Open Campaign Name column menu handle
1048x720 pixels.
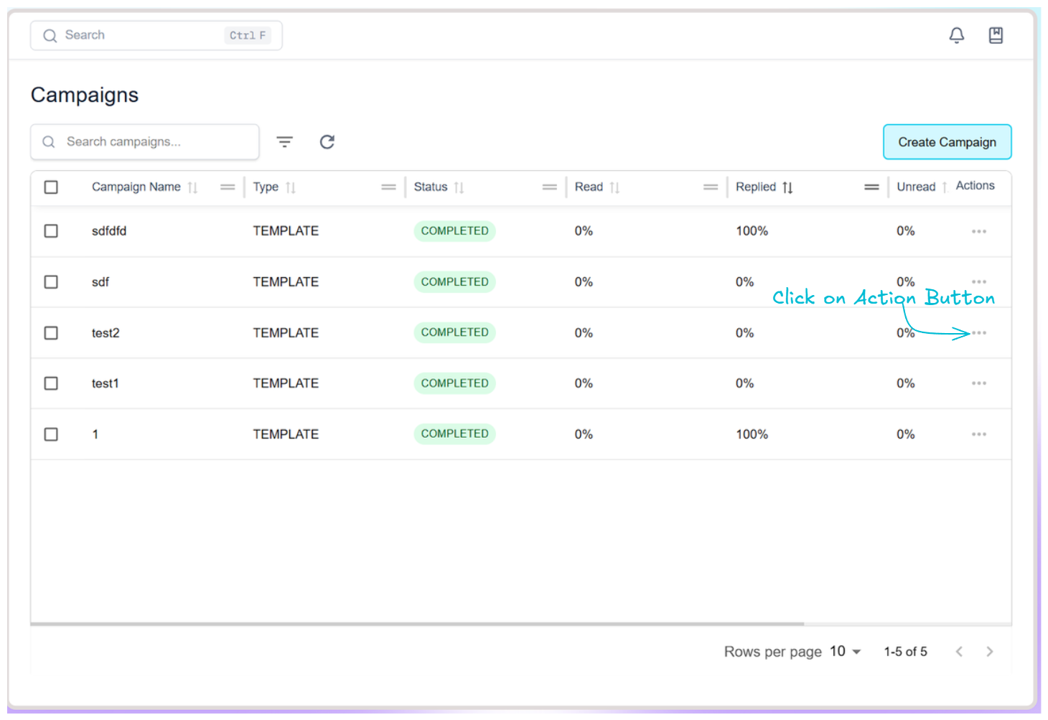click(227, 187)
